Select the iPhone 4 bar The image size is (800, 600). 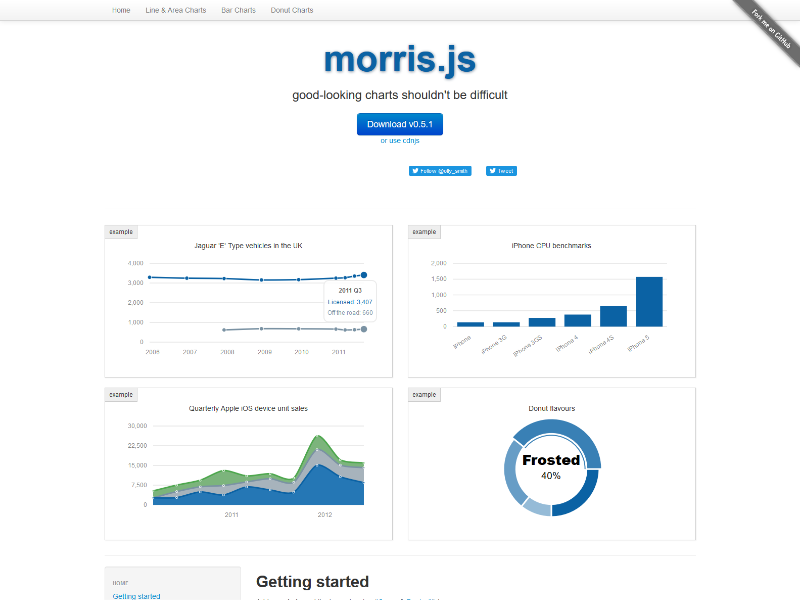pos(578,320)
